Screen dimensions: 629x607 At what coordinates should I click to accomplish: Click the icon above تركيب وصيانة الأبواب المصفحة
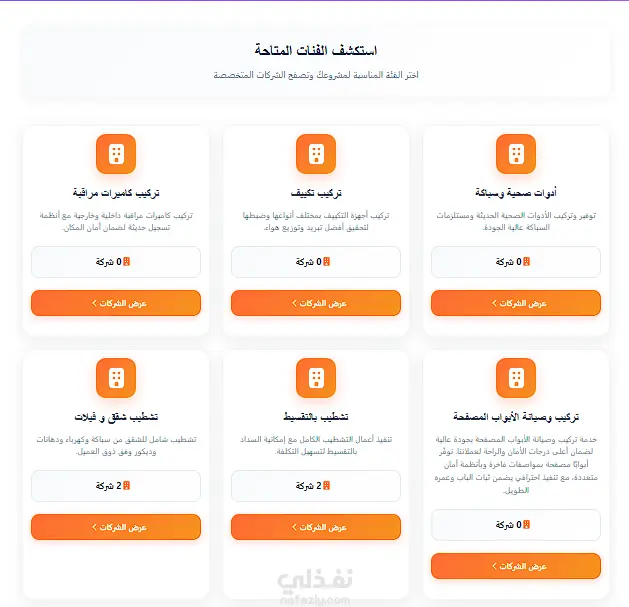pyautogui.click(x=516, y=378)
